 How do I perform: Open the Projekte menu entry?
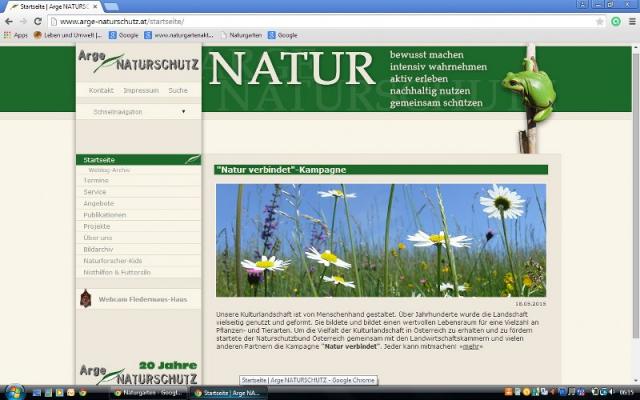point(138,226)
